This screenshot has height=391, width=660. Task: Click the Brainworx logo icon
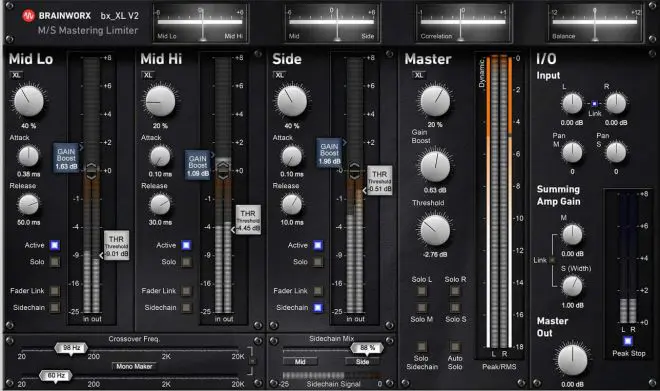(29, 16)
